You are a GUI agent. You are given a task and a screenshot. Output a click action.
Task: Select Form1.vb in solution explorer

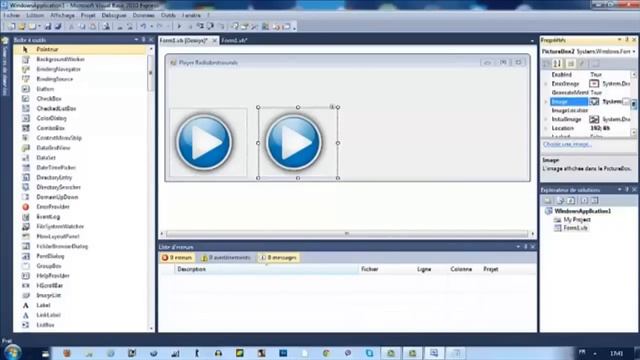575,228
